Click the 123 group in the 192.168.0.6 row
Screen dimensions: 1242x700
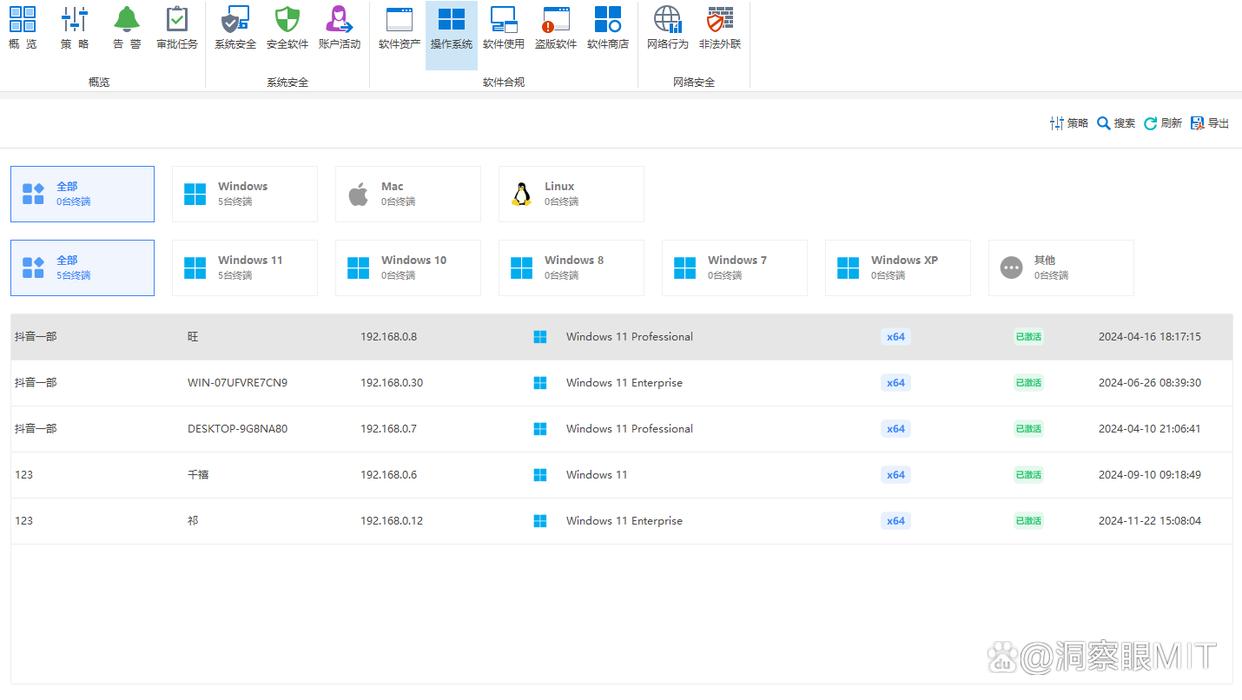(x=24, y=475)
